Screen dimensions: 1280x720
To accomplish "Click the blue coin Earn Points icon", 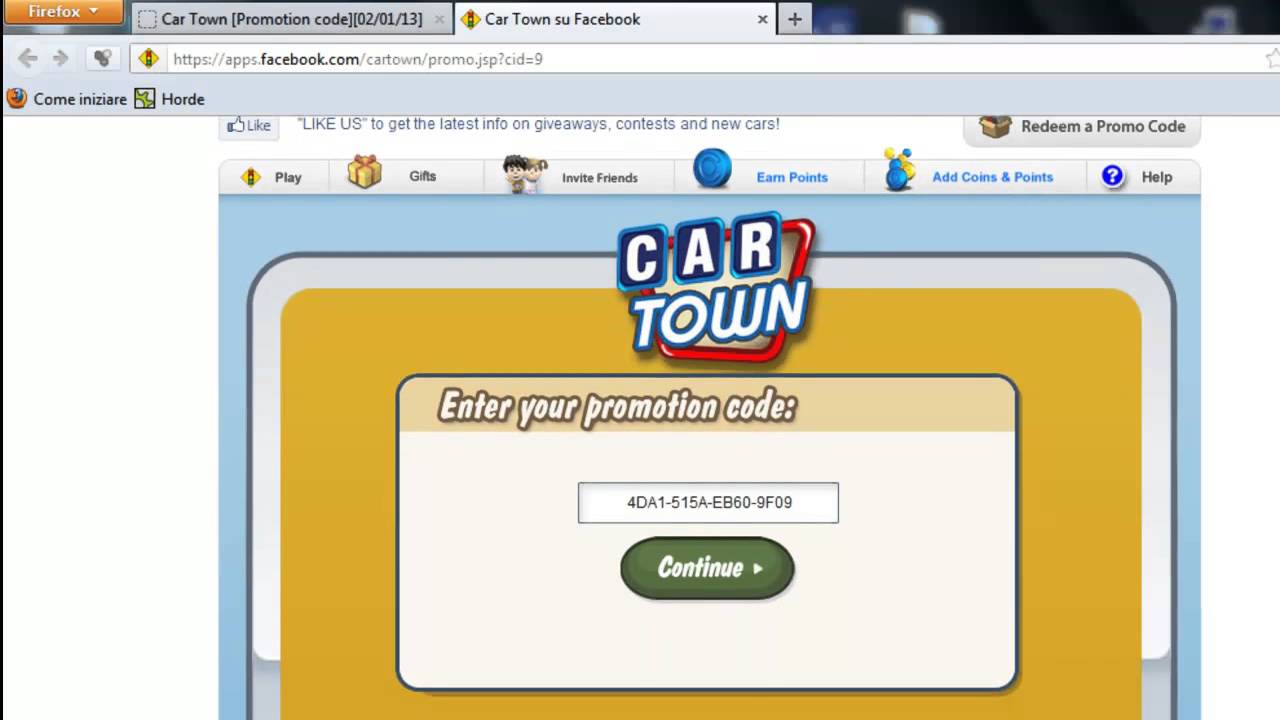I will (712, 169).
